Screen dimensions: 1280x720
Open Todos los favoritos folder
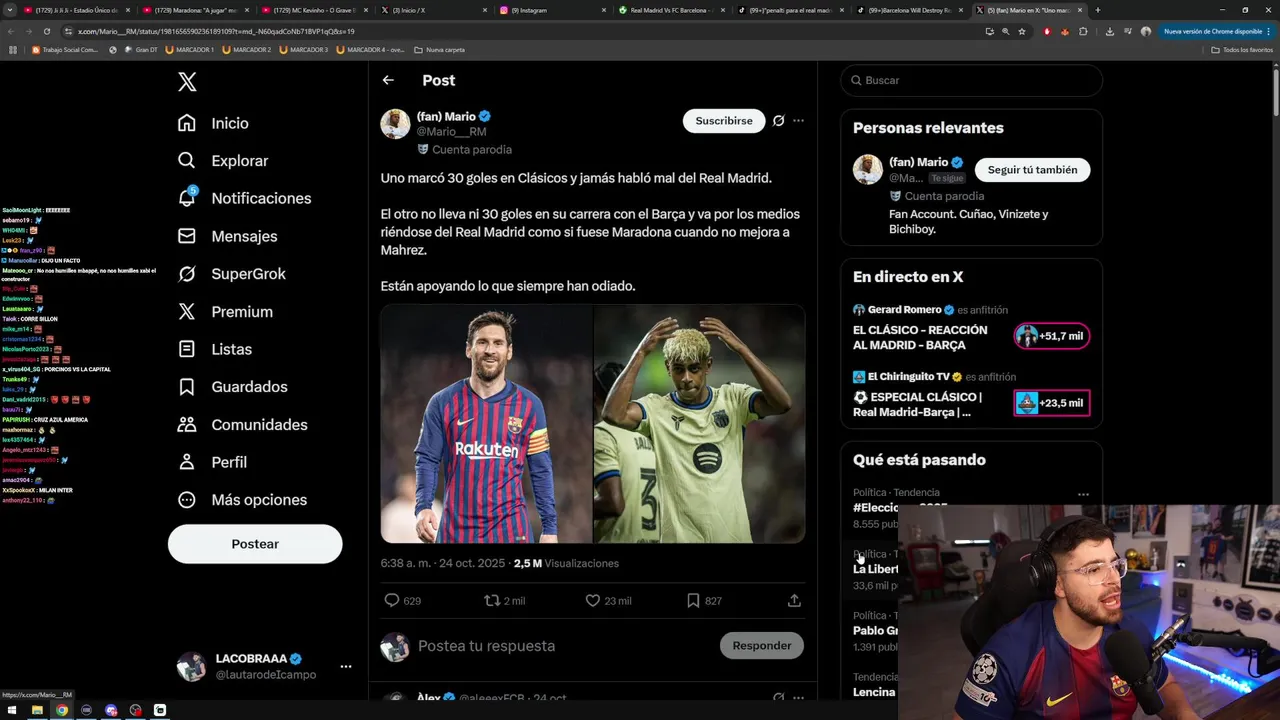[x=1242, y=49]
